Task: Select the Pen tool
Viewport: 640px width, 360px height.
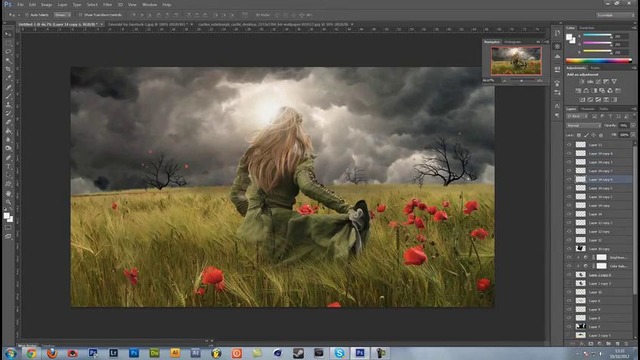Action: point(8,158)
